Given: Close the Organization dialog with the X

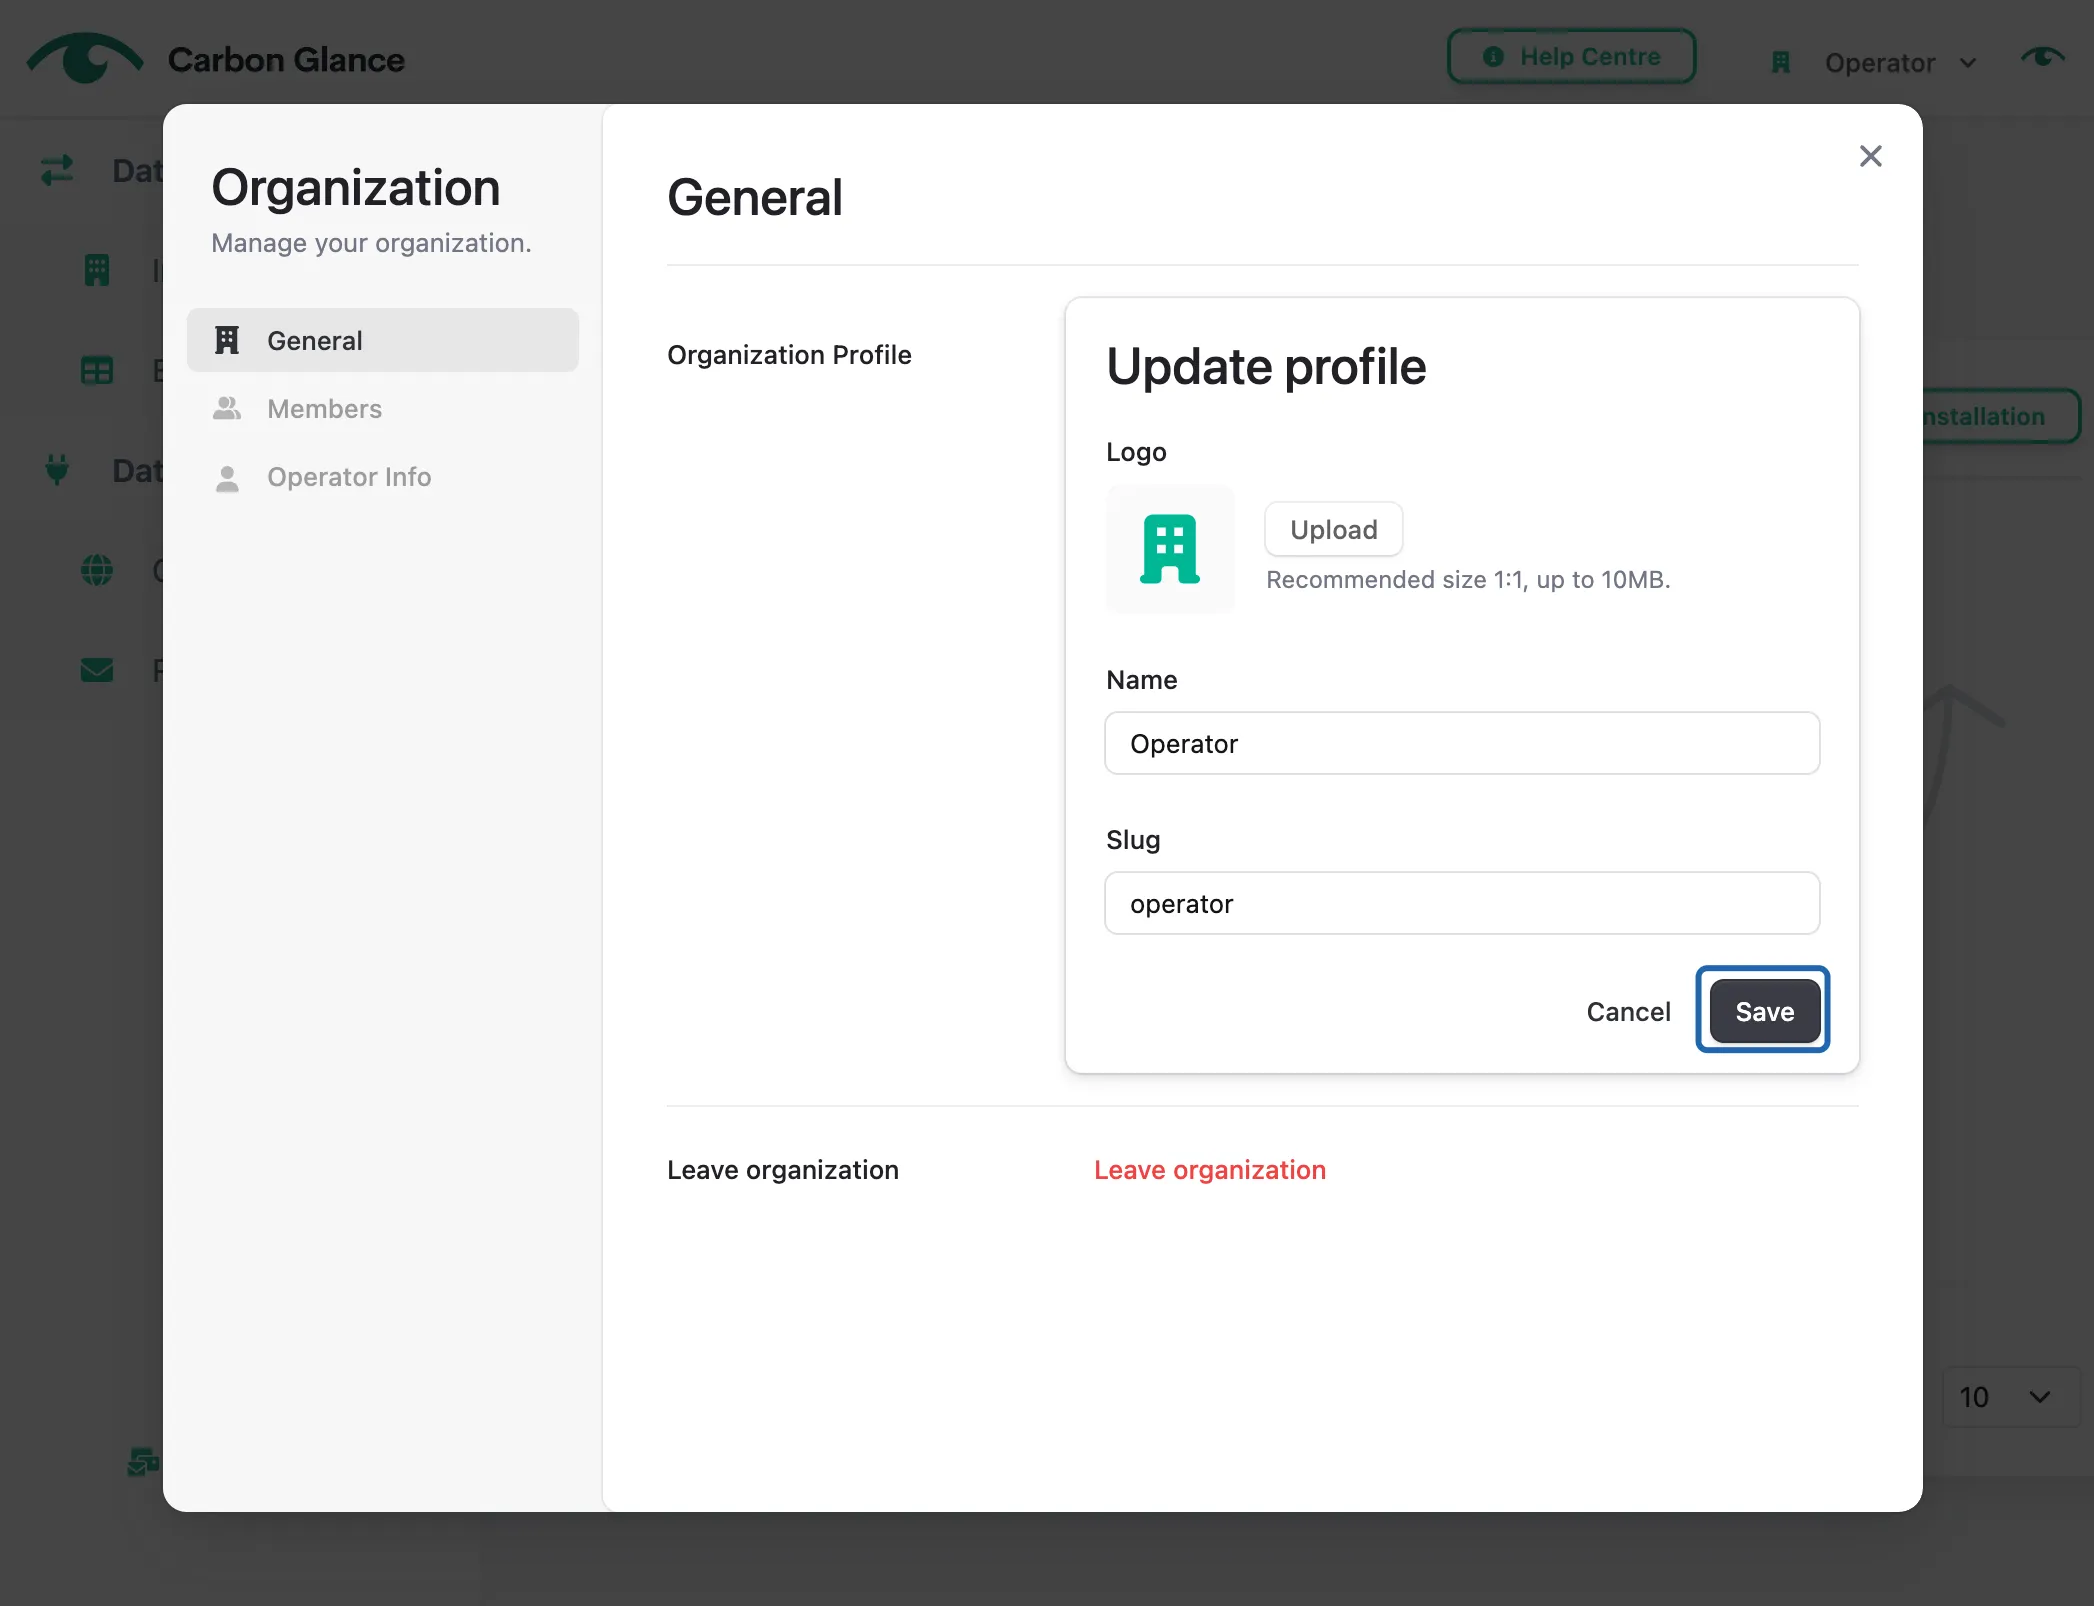Looking at the screenshot, I should [1870, 156].
